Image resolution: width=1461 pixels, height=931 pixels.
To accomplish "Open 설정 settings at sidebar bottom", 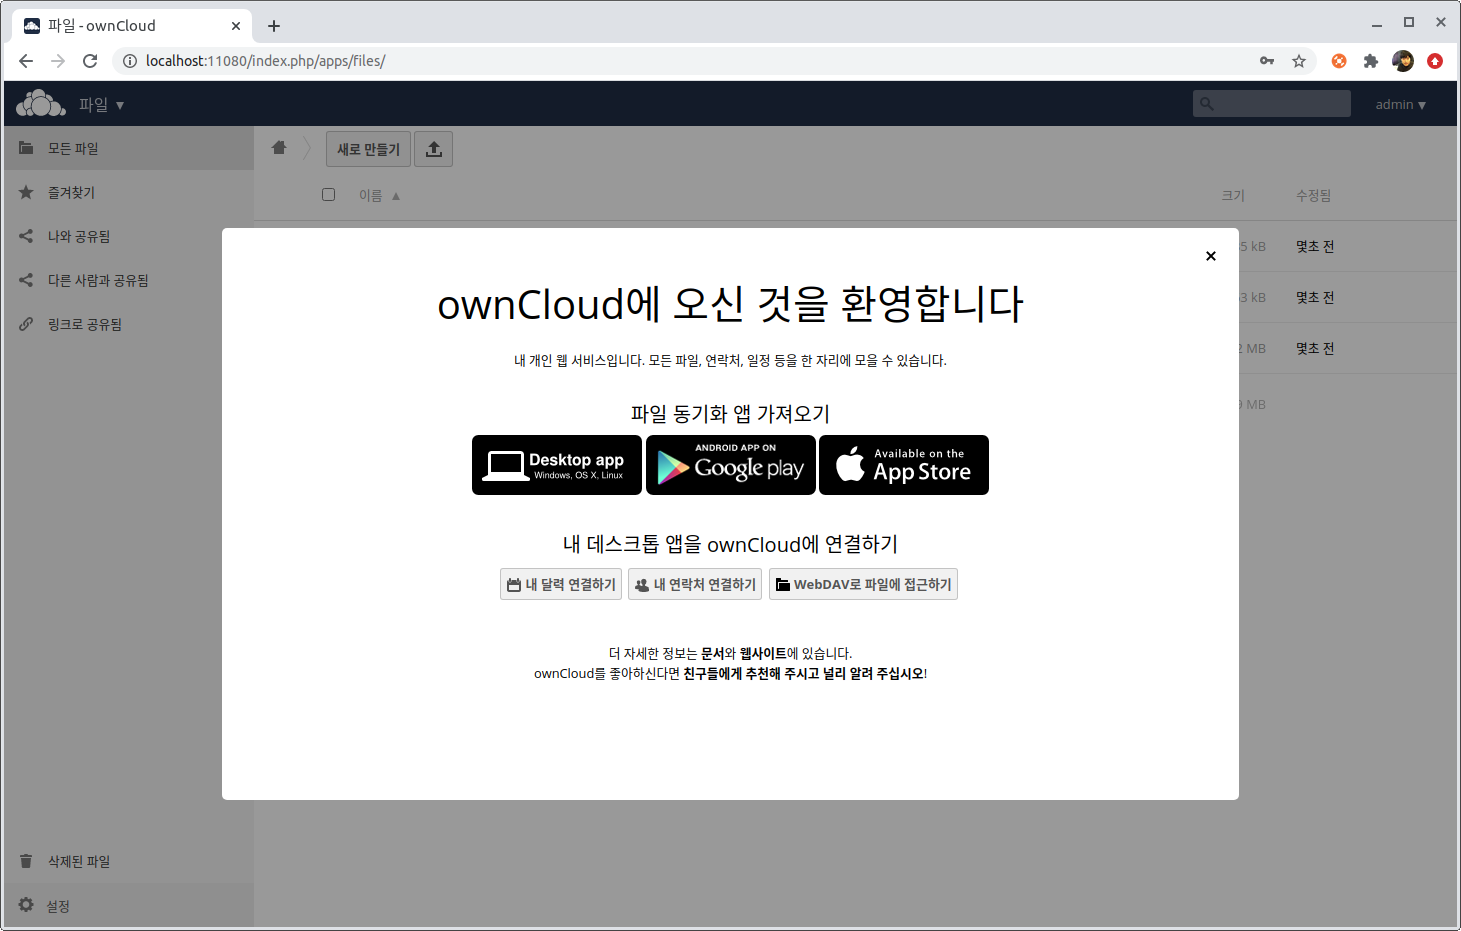I will coord(129,905).
